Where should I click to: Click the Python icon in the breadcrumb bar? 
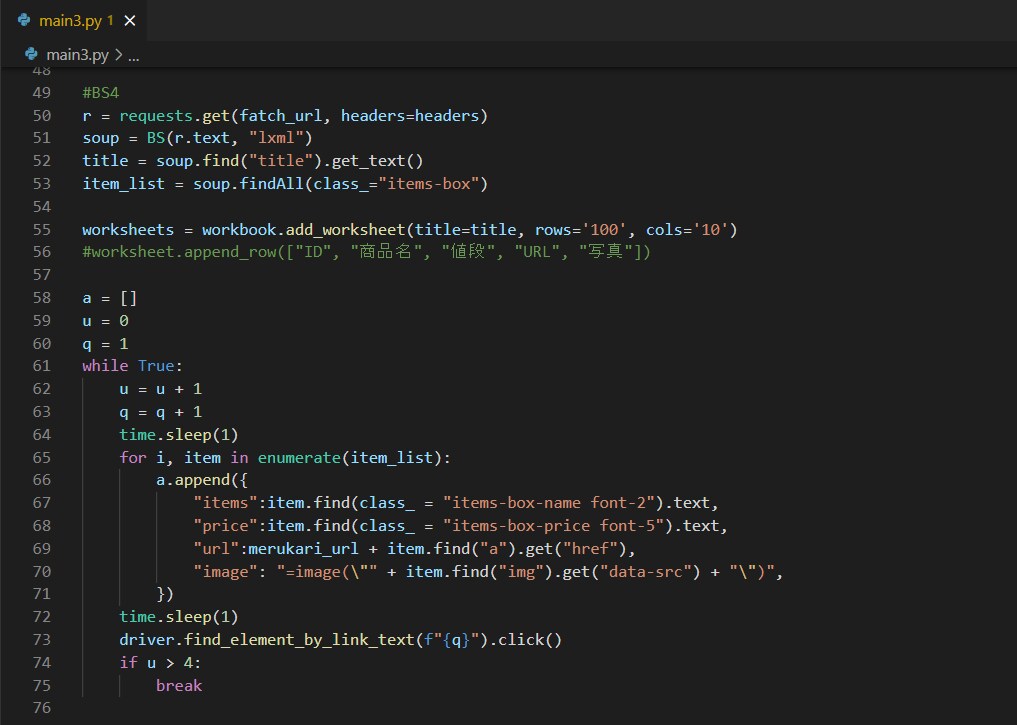[31, 54]
